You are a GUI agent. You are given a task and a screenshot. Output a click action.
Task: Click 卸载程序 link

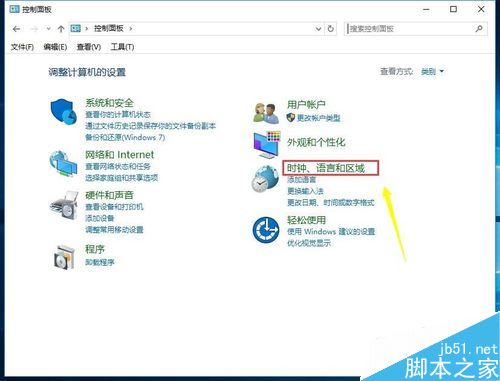pos(100,262)
